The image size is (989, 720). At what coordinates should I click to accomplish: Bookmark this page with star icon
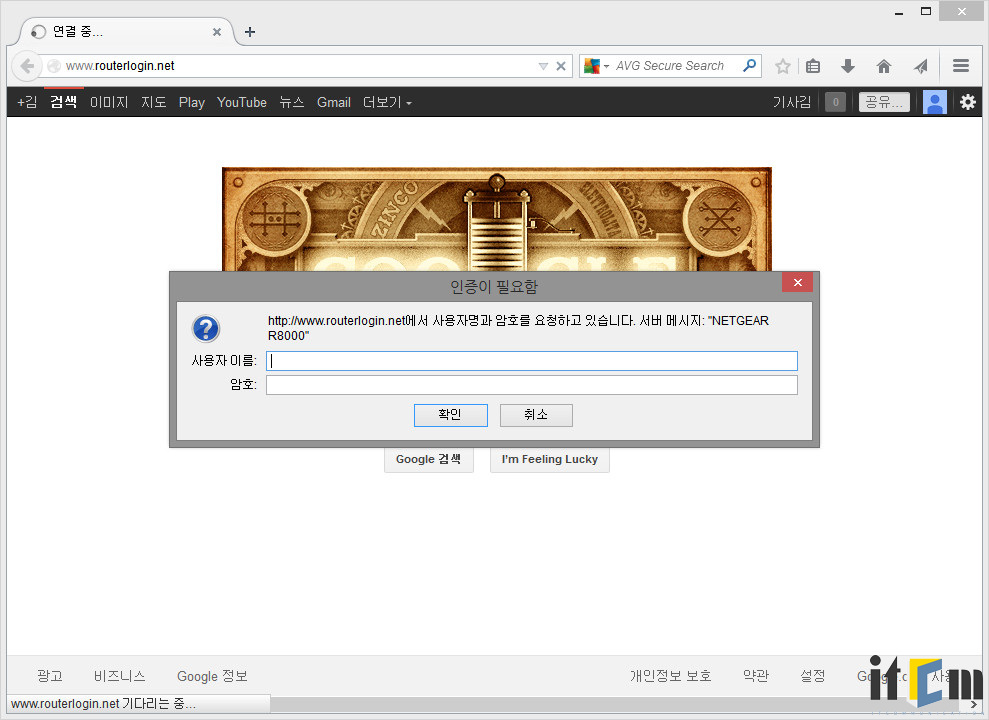coord(783,66)
